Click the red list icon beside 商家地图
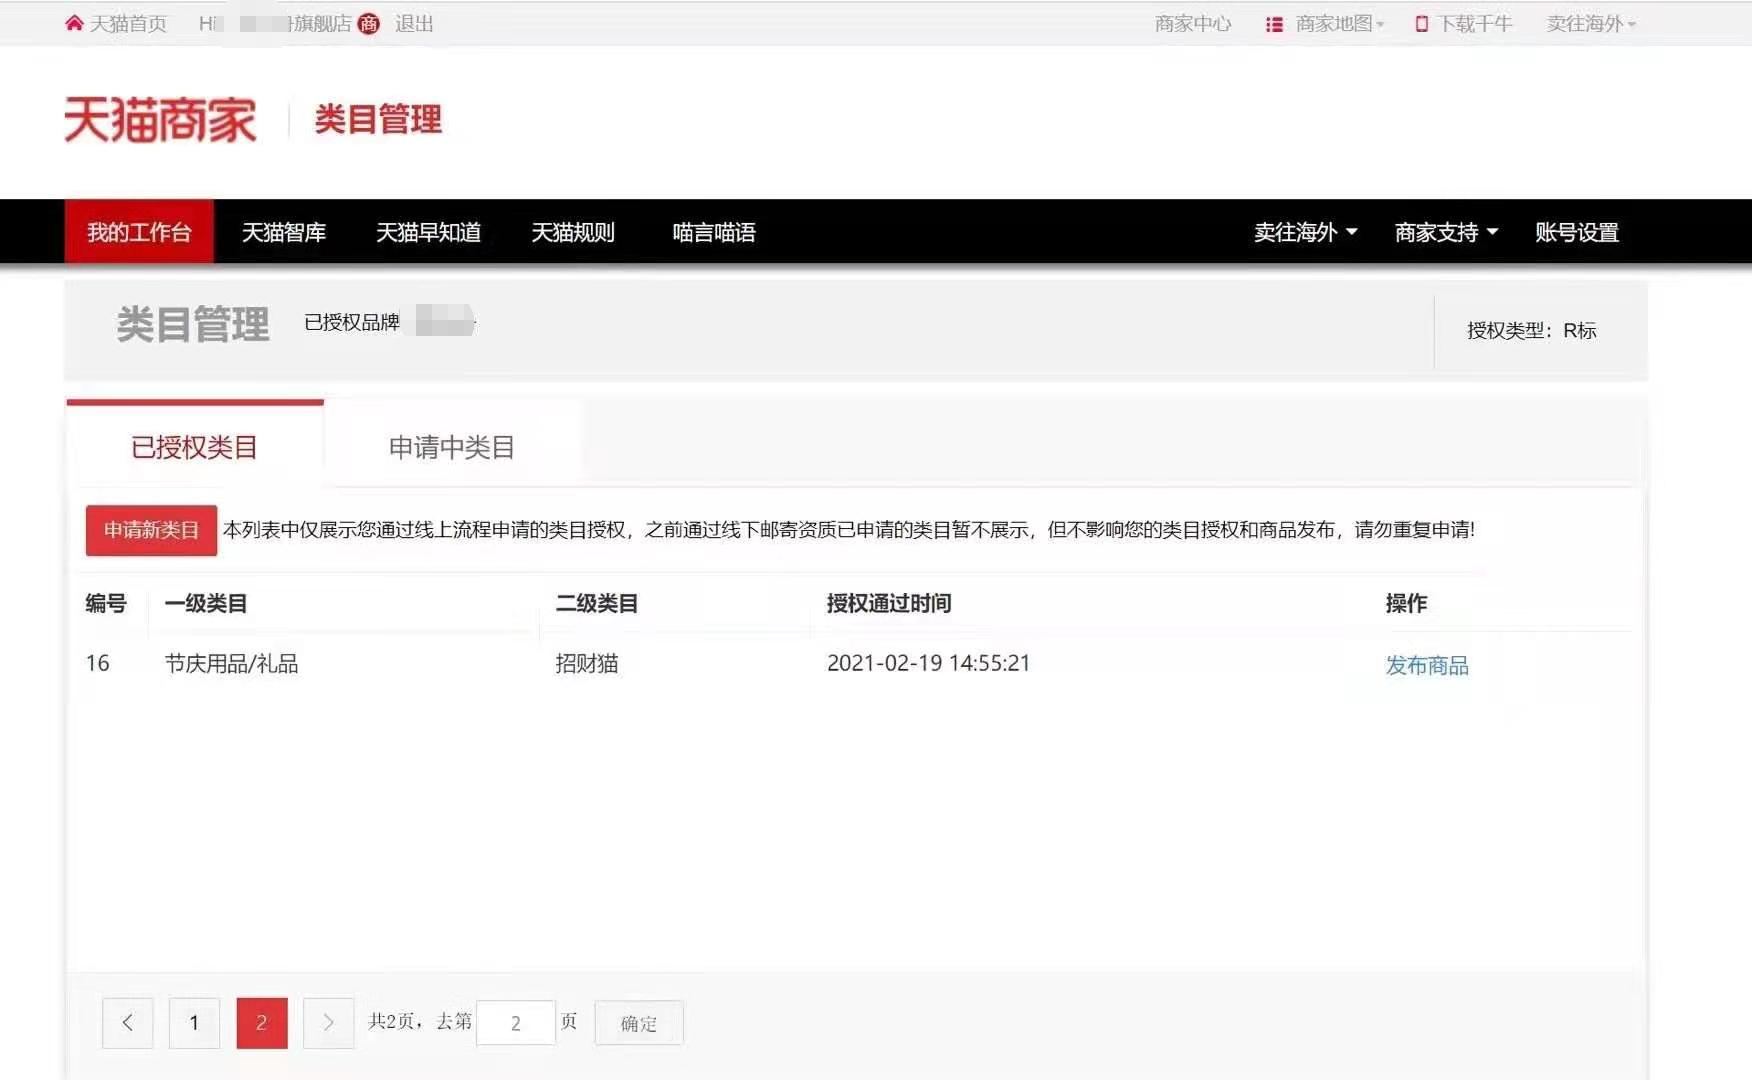1752x1080 pixels. (x=1274, y=24)
